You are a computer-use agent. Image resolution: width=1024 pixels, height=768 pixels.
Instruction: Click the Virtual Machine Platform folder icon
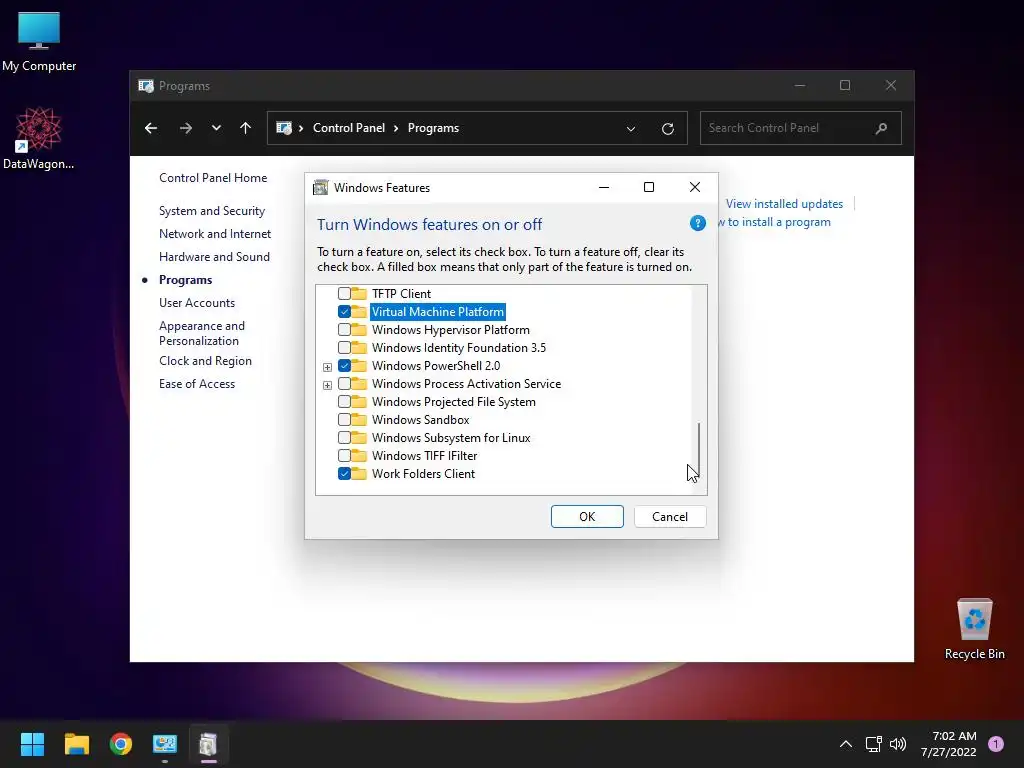(x=359, y=312)
